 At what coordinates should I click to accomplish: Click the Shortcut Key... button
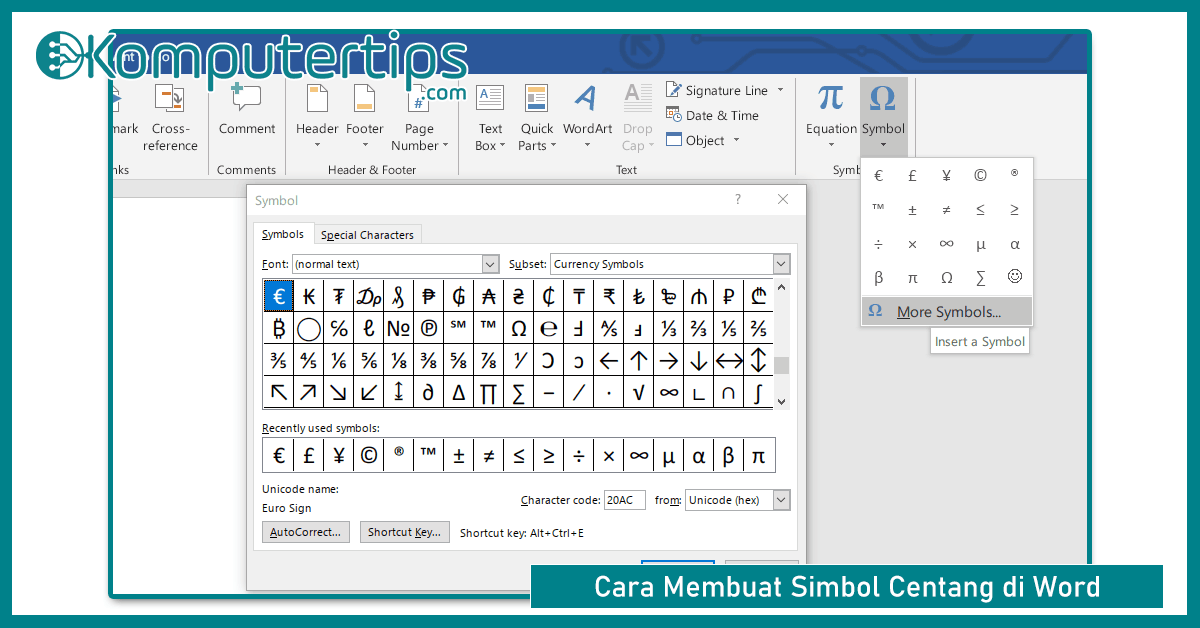coord(405,532)
